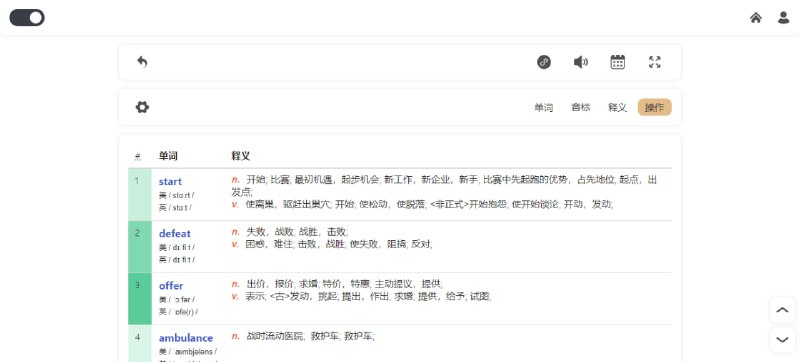Screen dimensions: 800x362
Task: Toggle the 单词 column filter
Action: pyautogui.click(x=543, y=108)
